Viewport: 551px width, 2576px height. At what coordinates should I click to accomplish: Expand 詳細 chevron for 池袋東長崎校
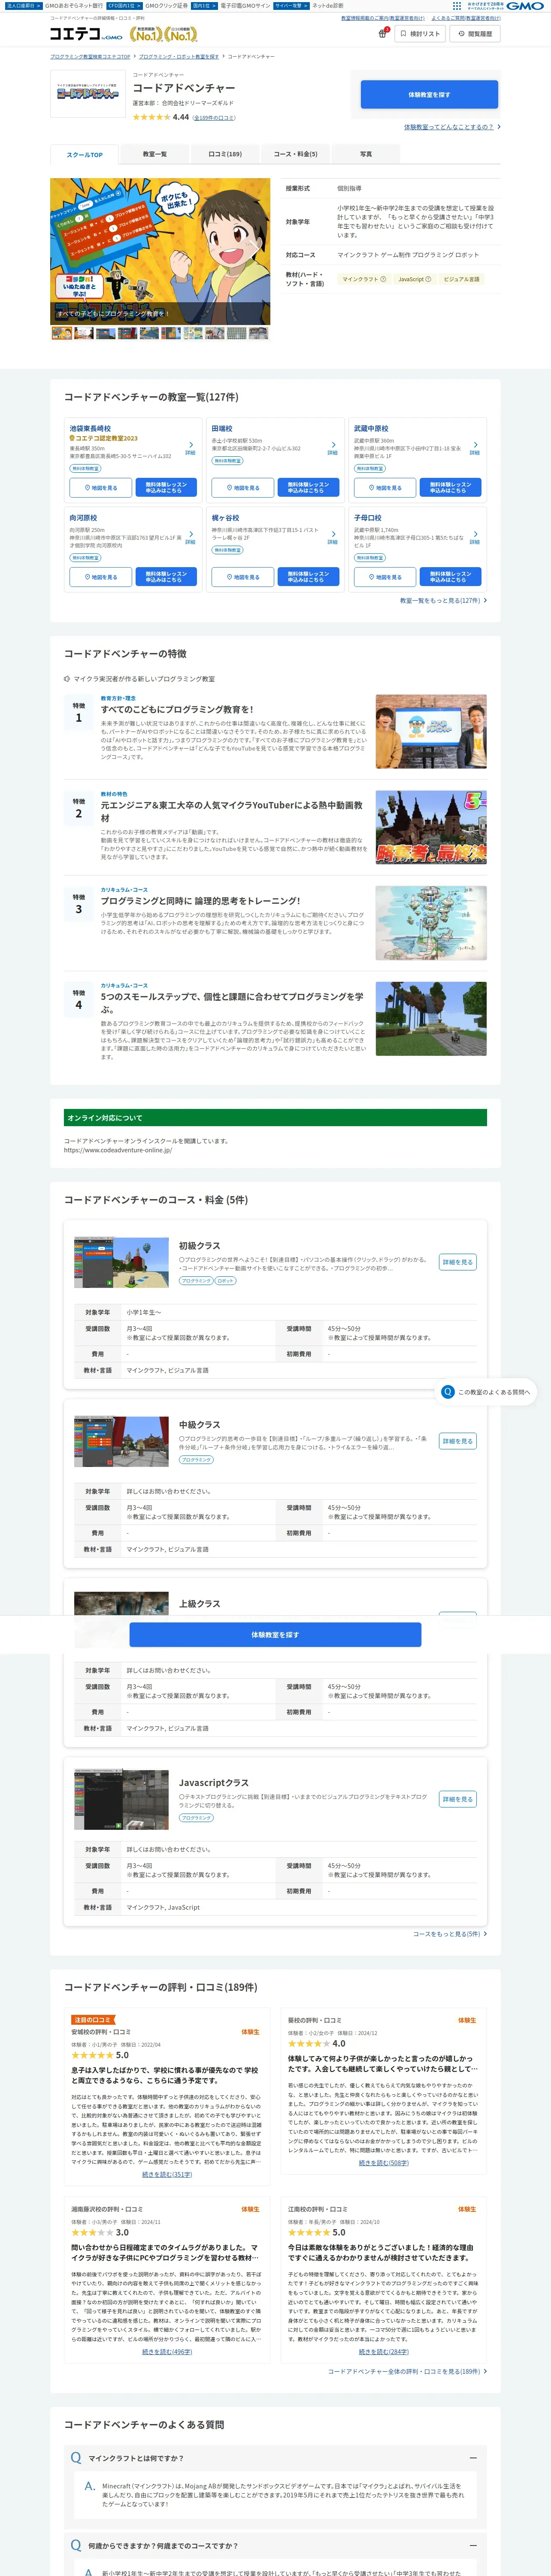tap(190, 447)
